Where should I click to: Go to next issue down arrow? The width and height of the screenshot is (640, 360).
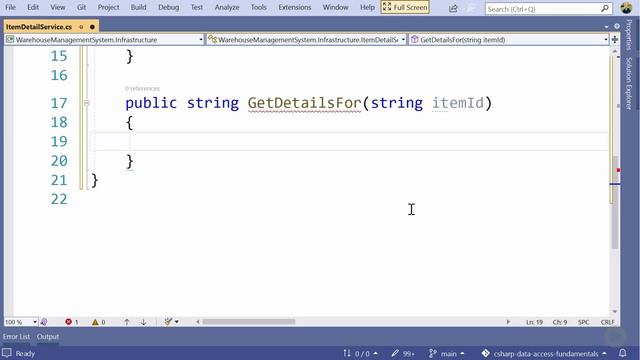[144, 322]
